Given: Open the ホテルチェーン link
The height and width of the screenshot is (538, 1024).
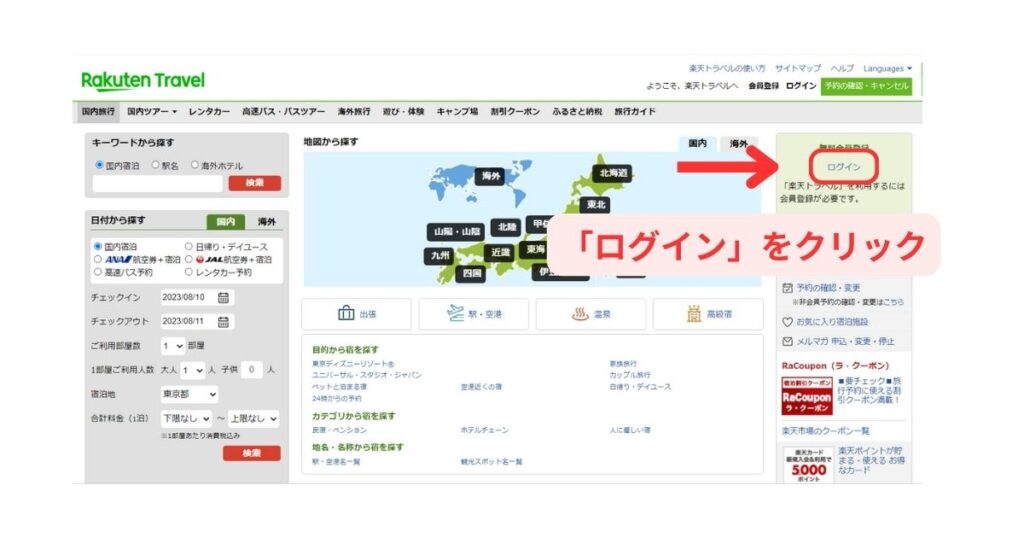Looking at the screenshot, I should [x=484, y=430].
